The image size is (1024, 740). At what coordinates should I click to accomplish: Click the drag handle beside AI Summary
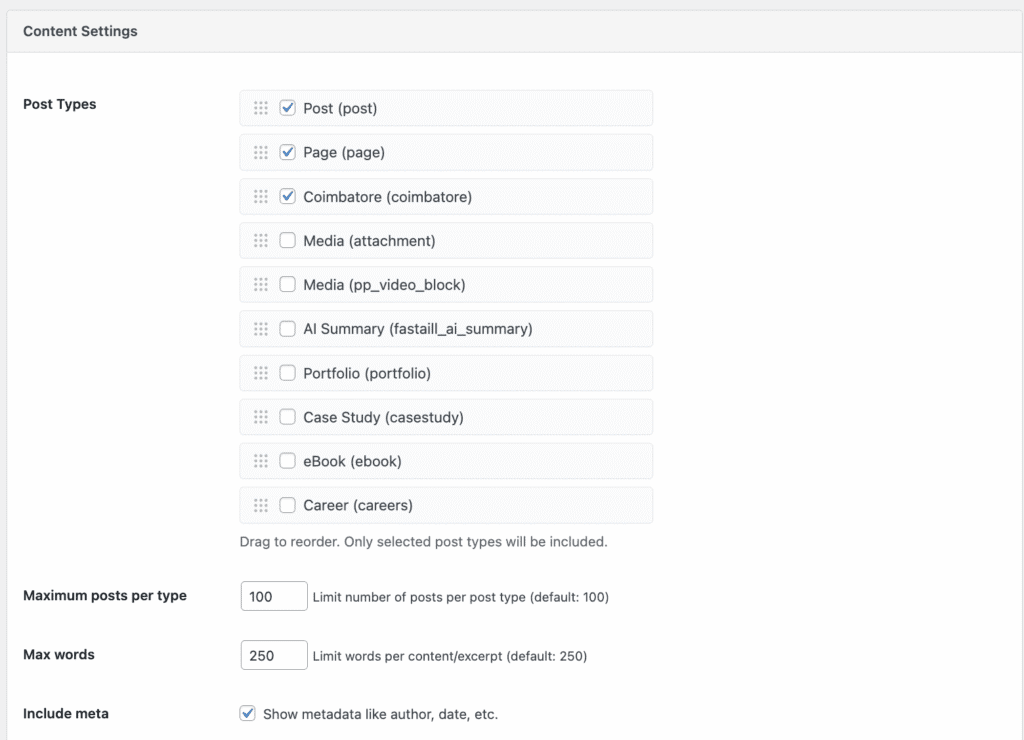pos(261,328)
